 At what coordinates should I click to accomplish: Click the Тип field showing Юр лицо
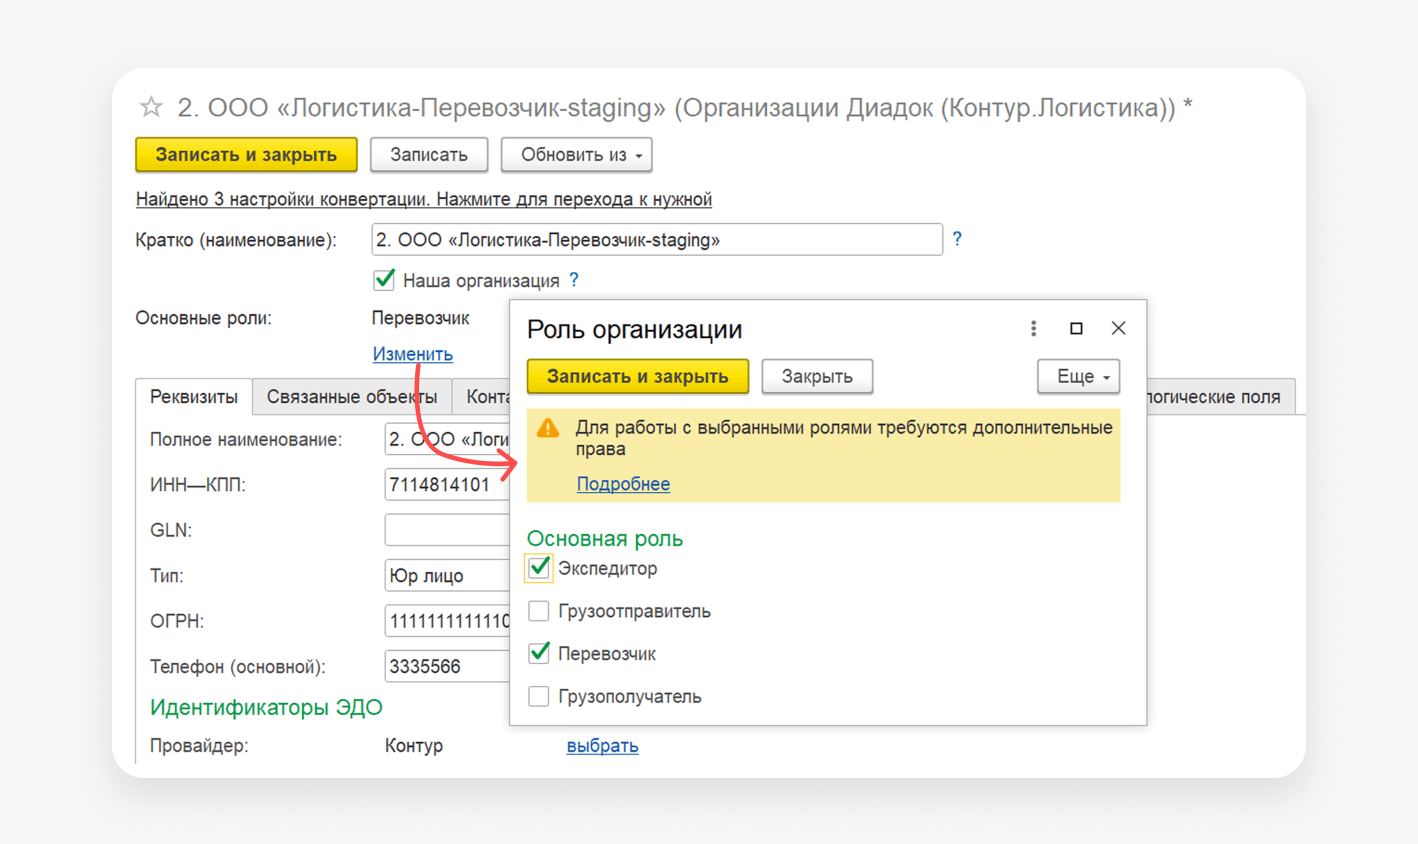[x=447, y=576]
